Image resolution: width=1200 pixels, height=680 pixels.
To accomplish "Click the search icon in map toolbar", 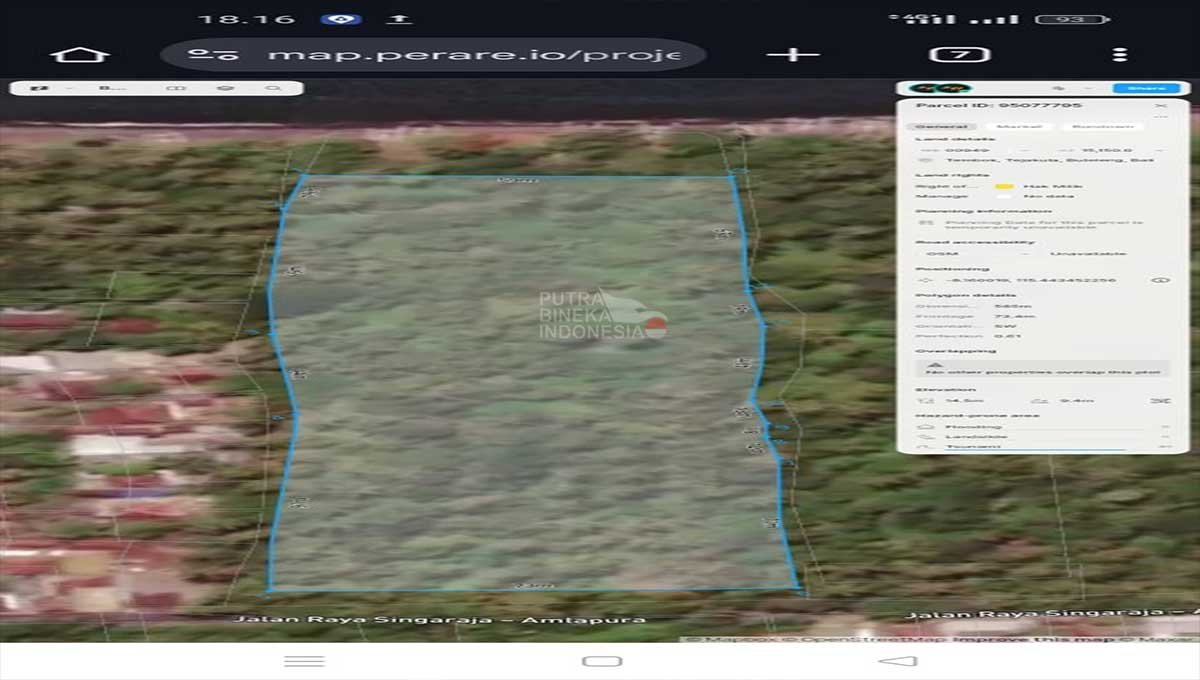I will (272, 88).
